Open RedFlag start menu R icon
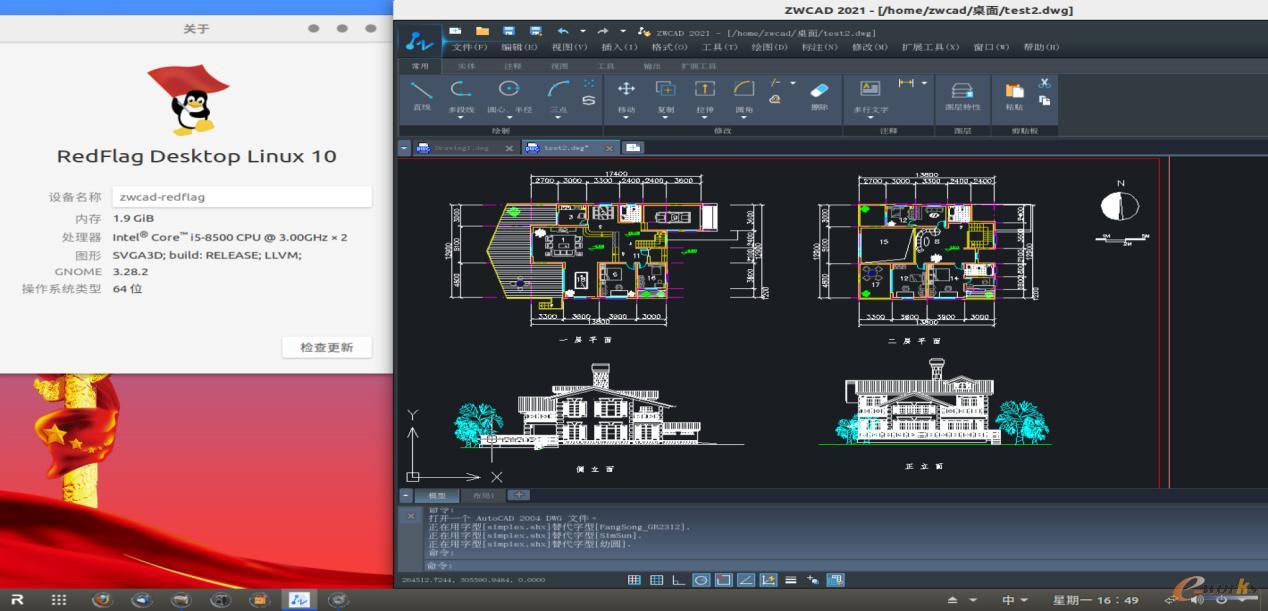 17,599
